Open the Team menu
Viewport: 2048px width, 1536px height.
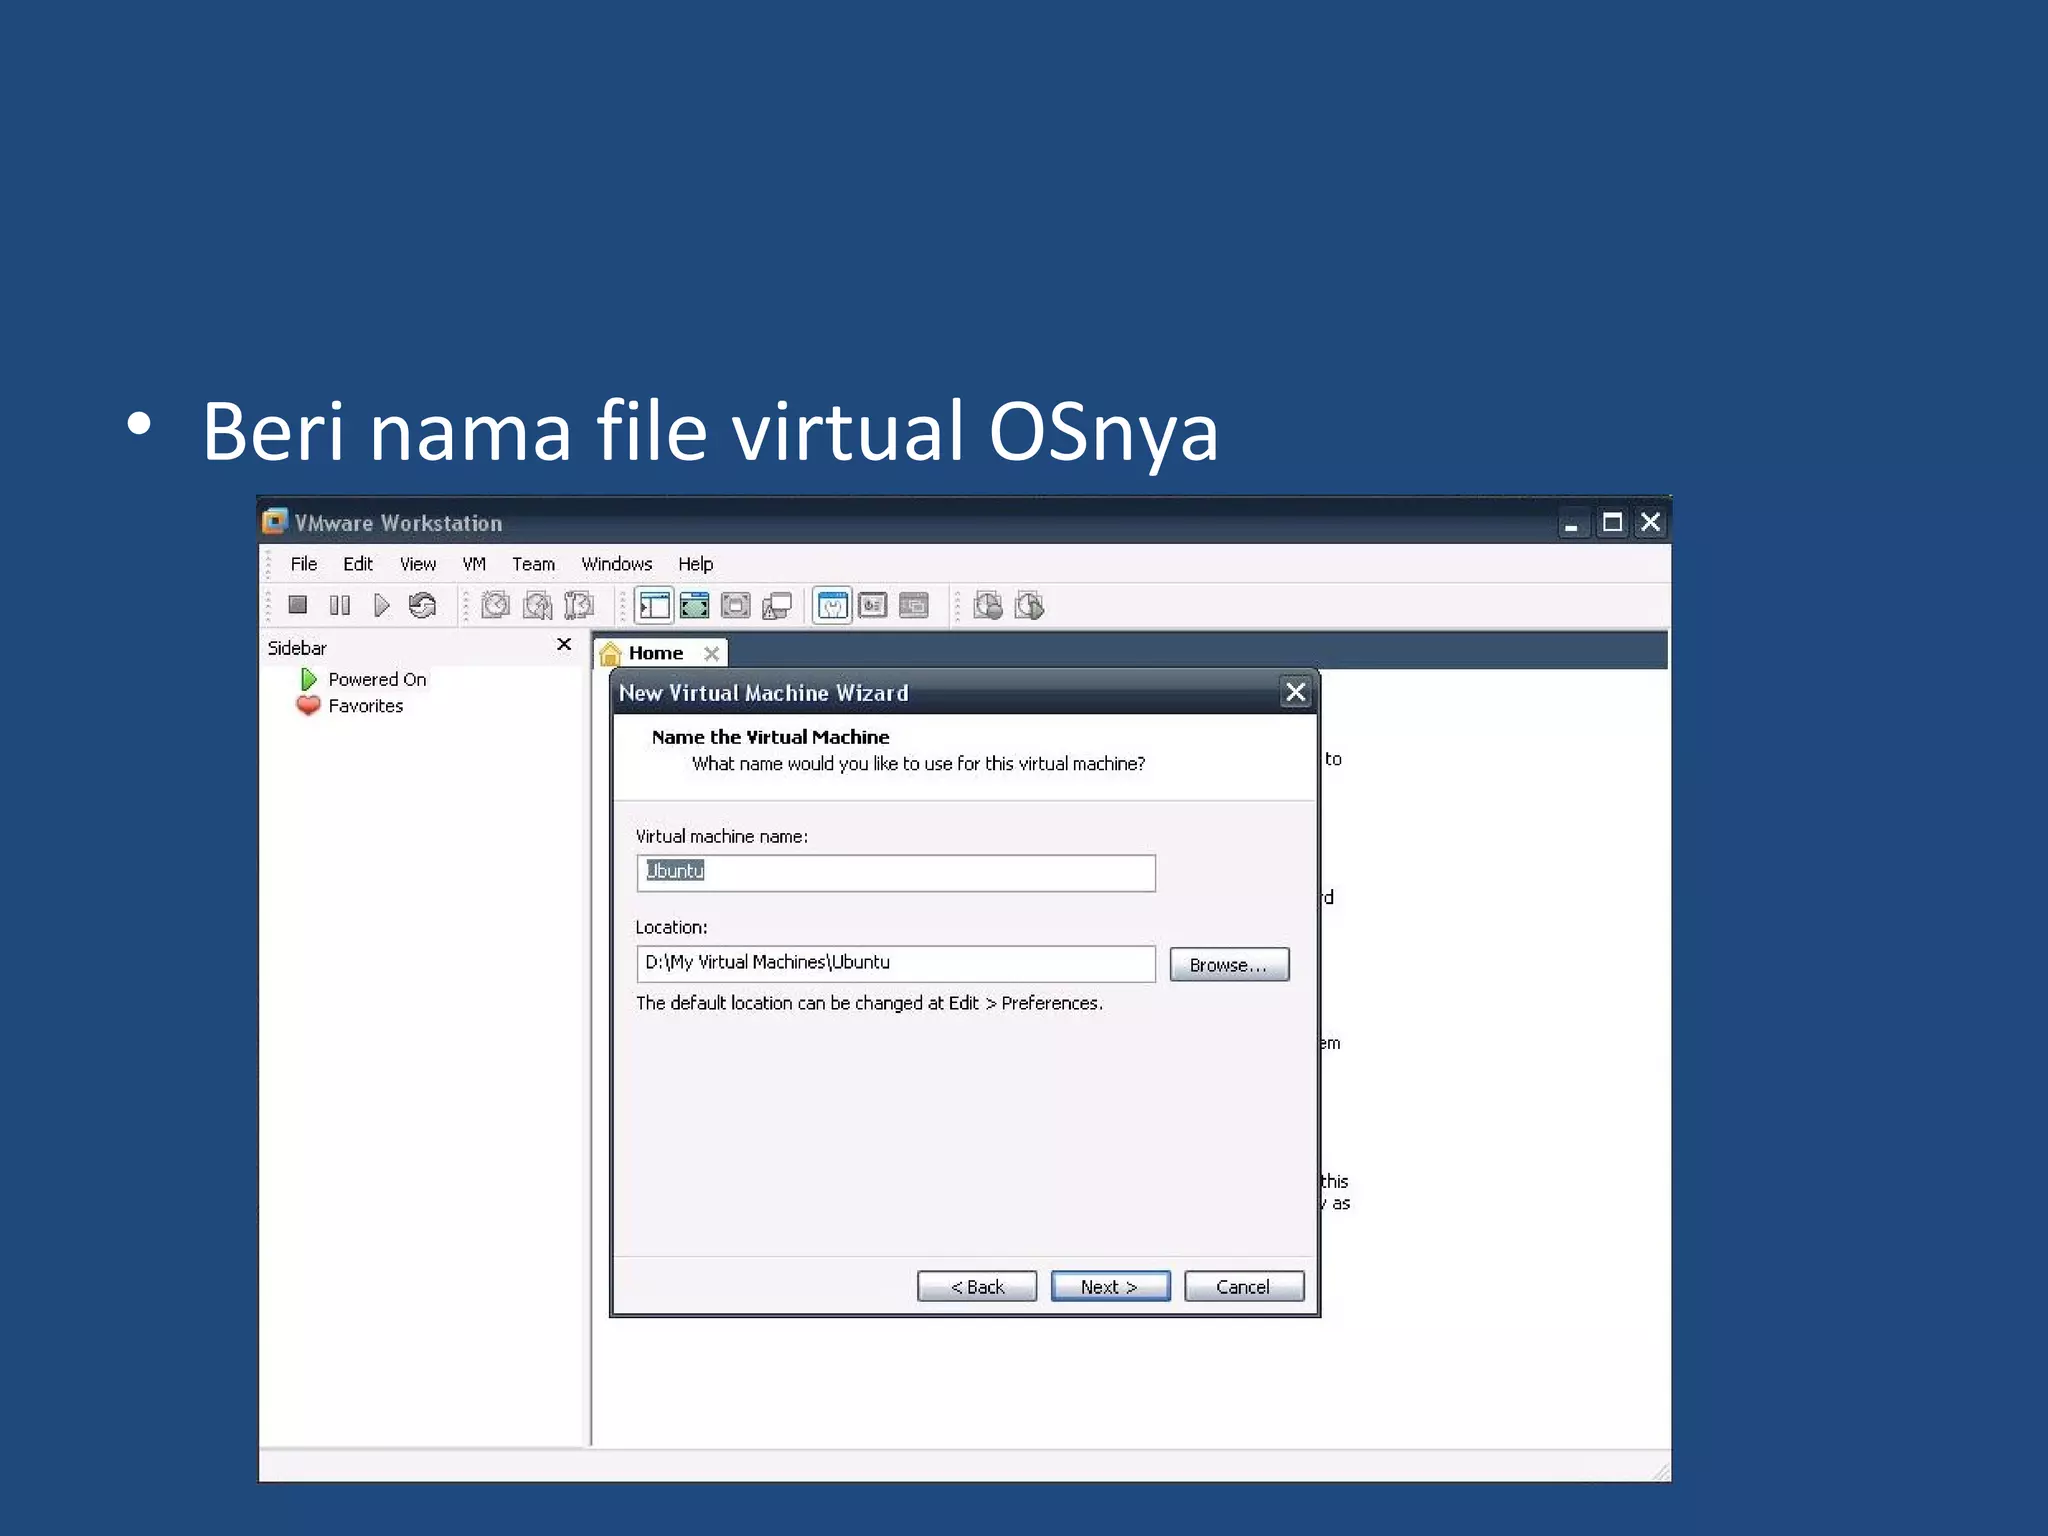pos(533,564)
